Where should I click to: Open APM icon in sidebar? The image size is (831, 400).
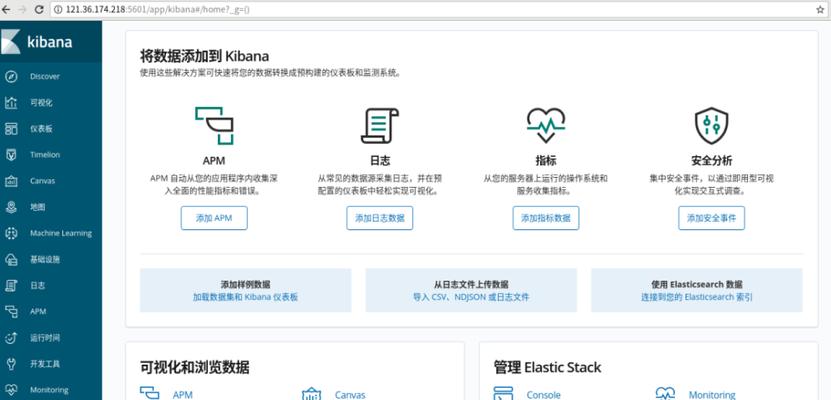tap(11, 312)
